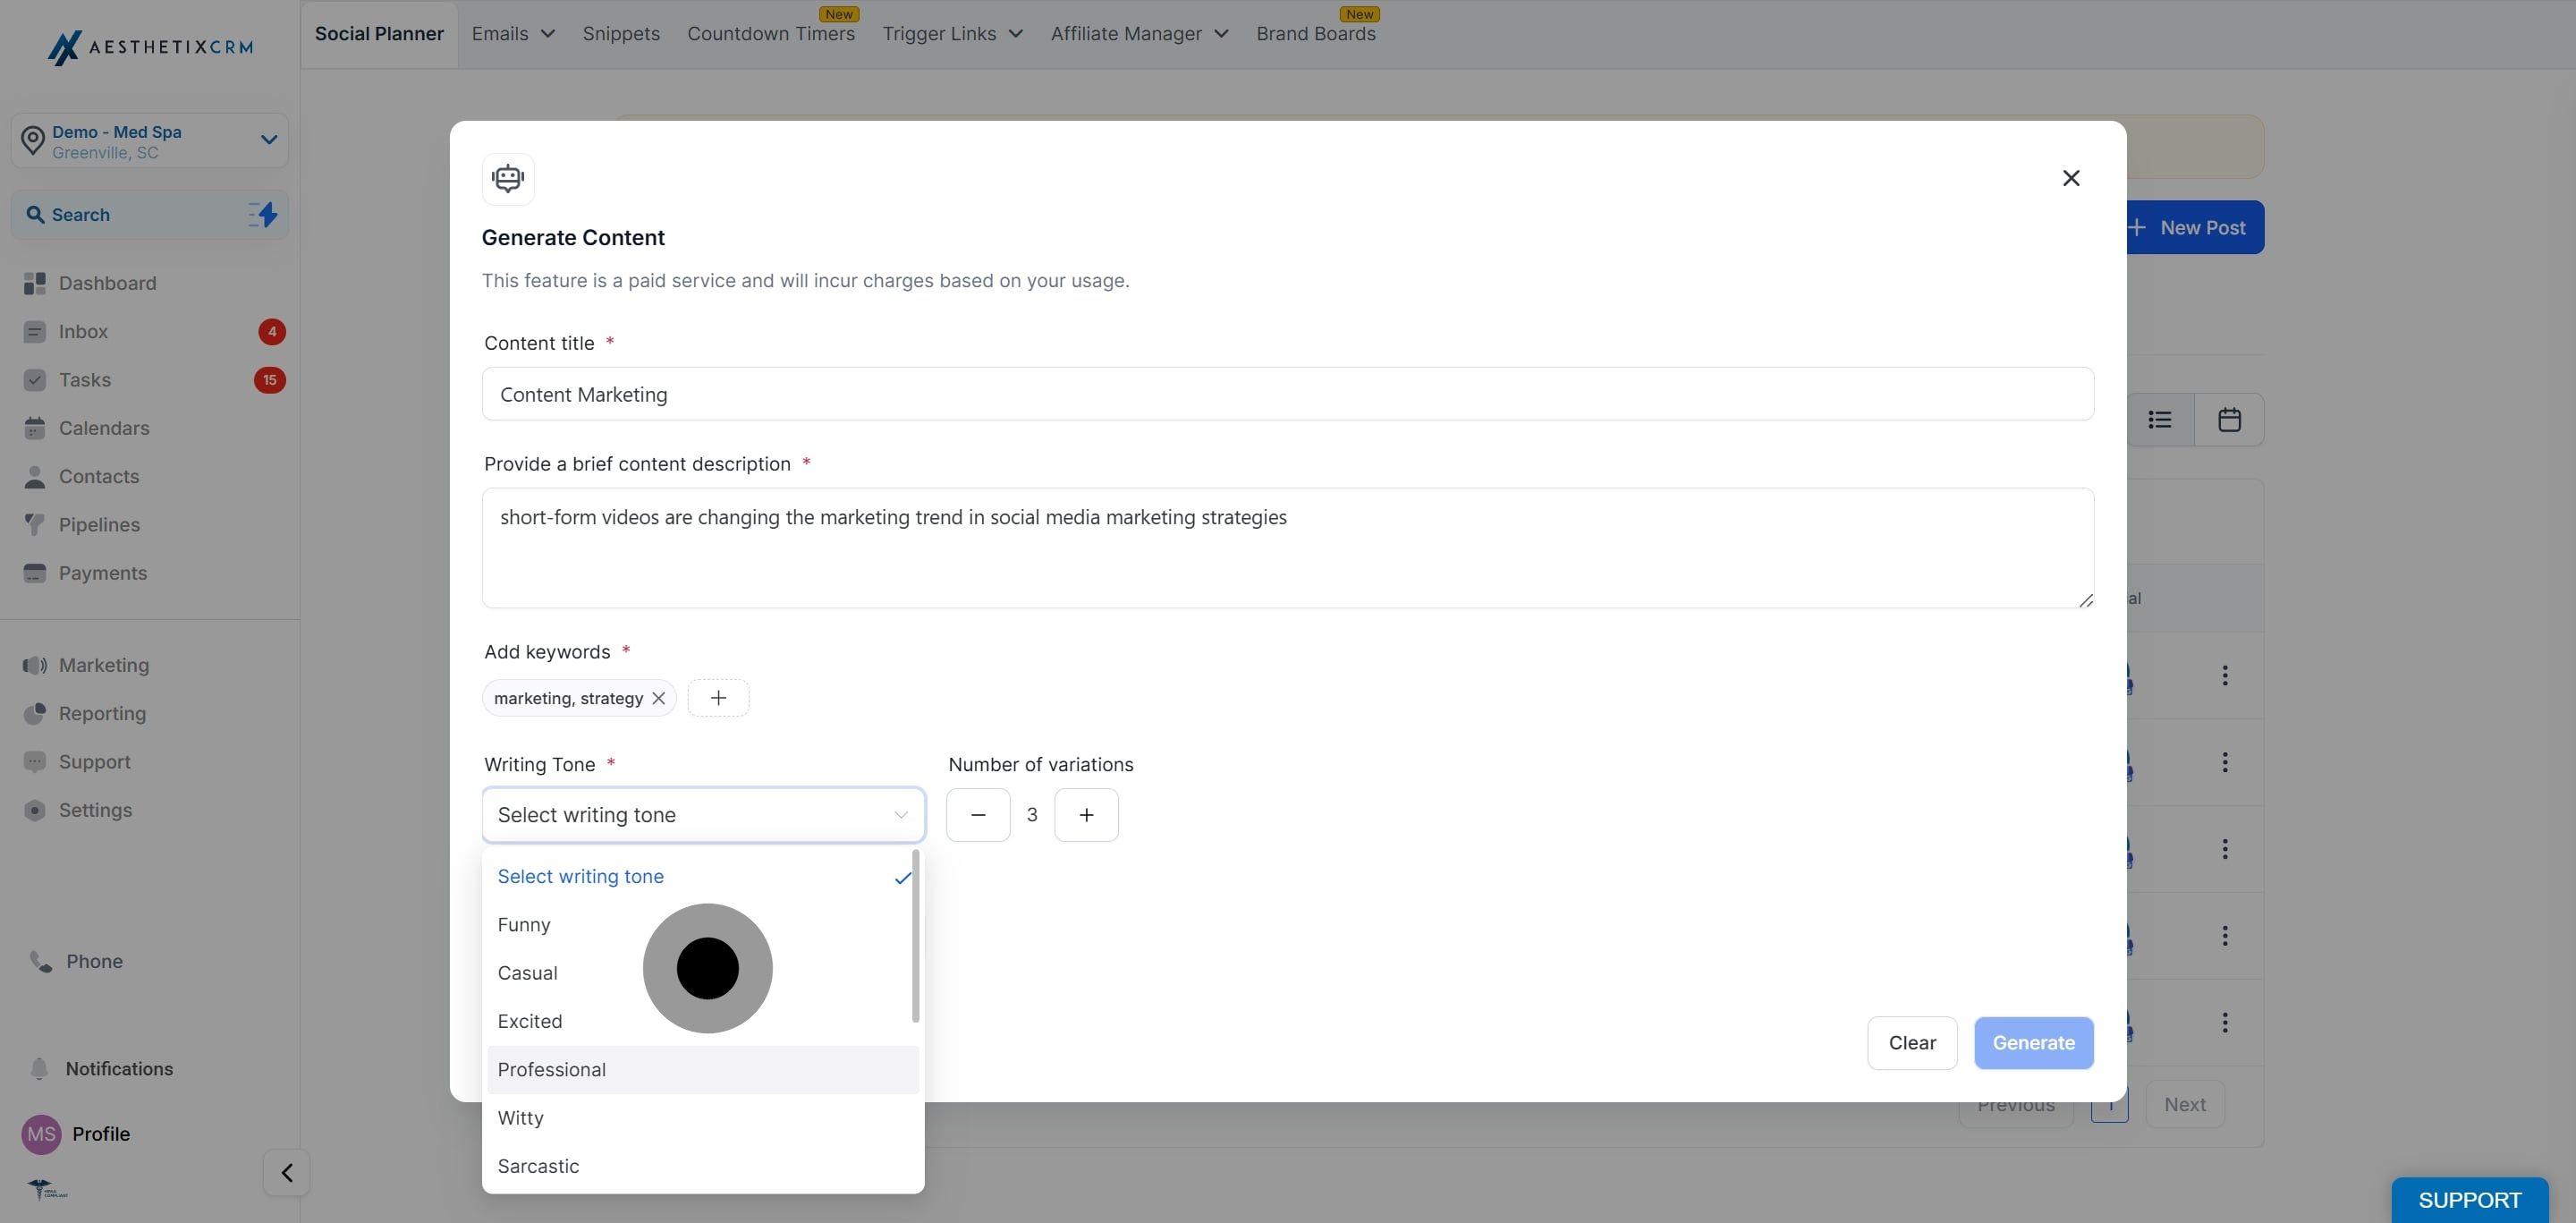Image resolution: width=2576 pixels, height=1223 pixels.
Task: Add a new keyword with plus button
Action: [718, 698]
